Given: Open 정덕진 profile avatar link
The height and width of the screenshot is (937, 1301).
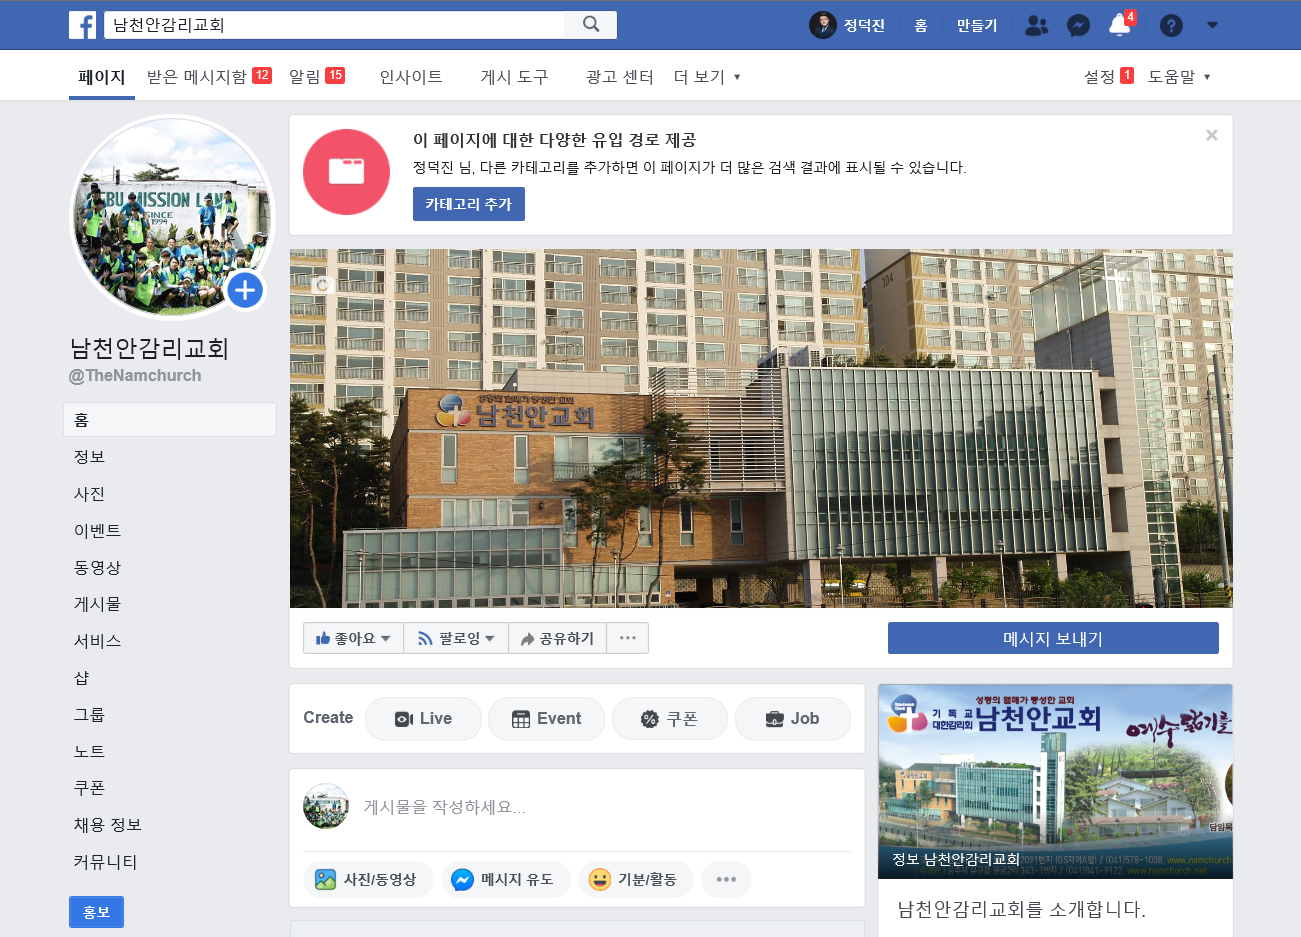Looking at the screenshot, I should click(x=847, y=25).
